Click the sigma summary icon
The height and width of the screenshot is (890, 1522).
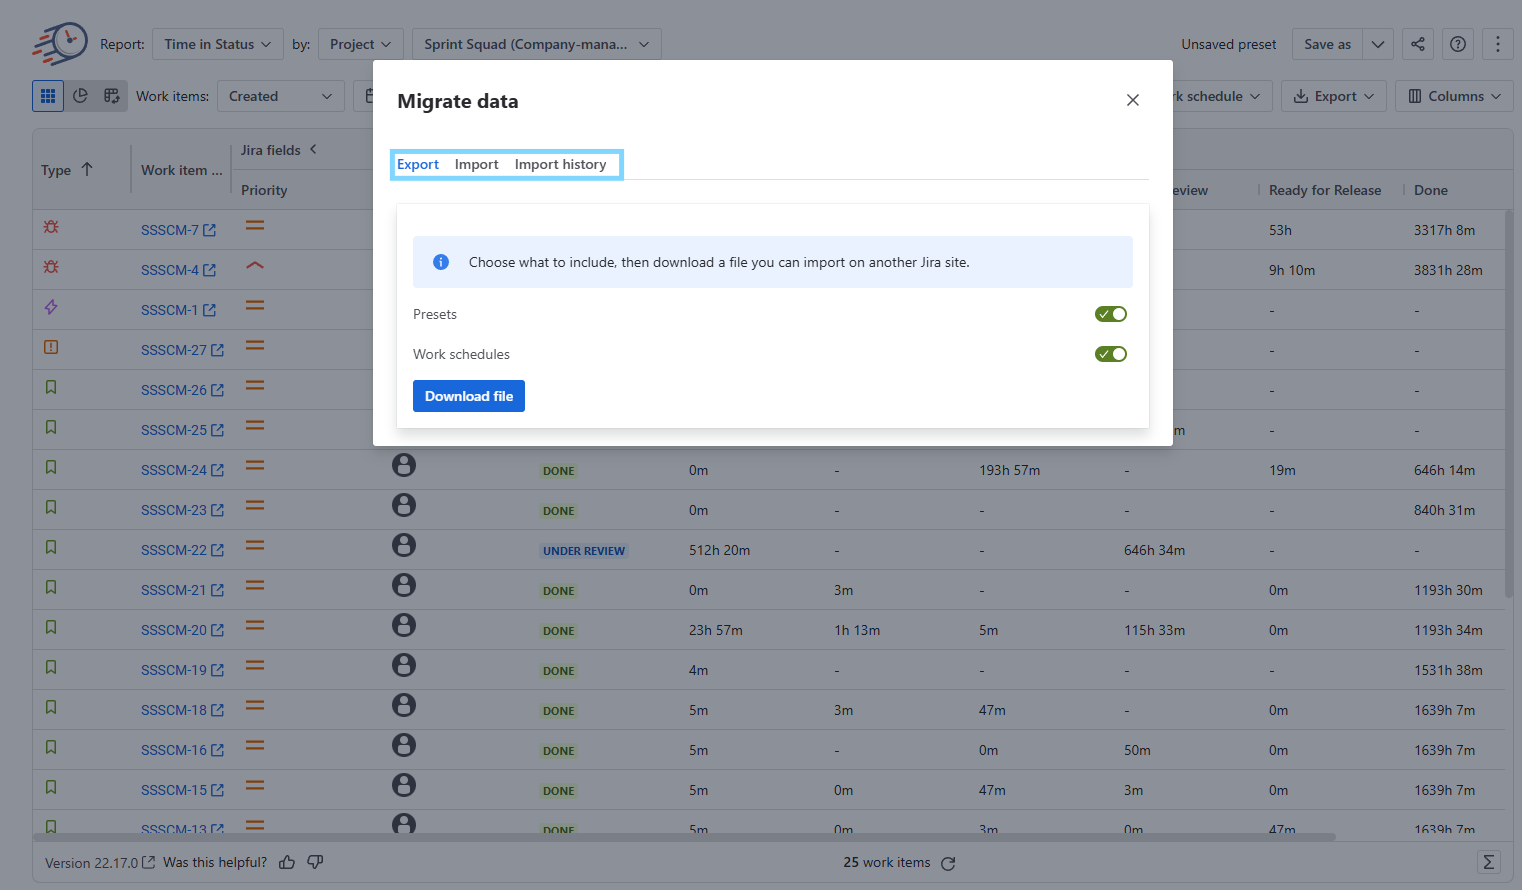click(x=1489, y=862)
